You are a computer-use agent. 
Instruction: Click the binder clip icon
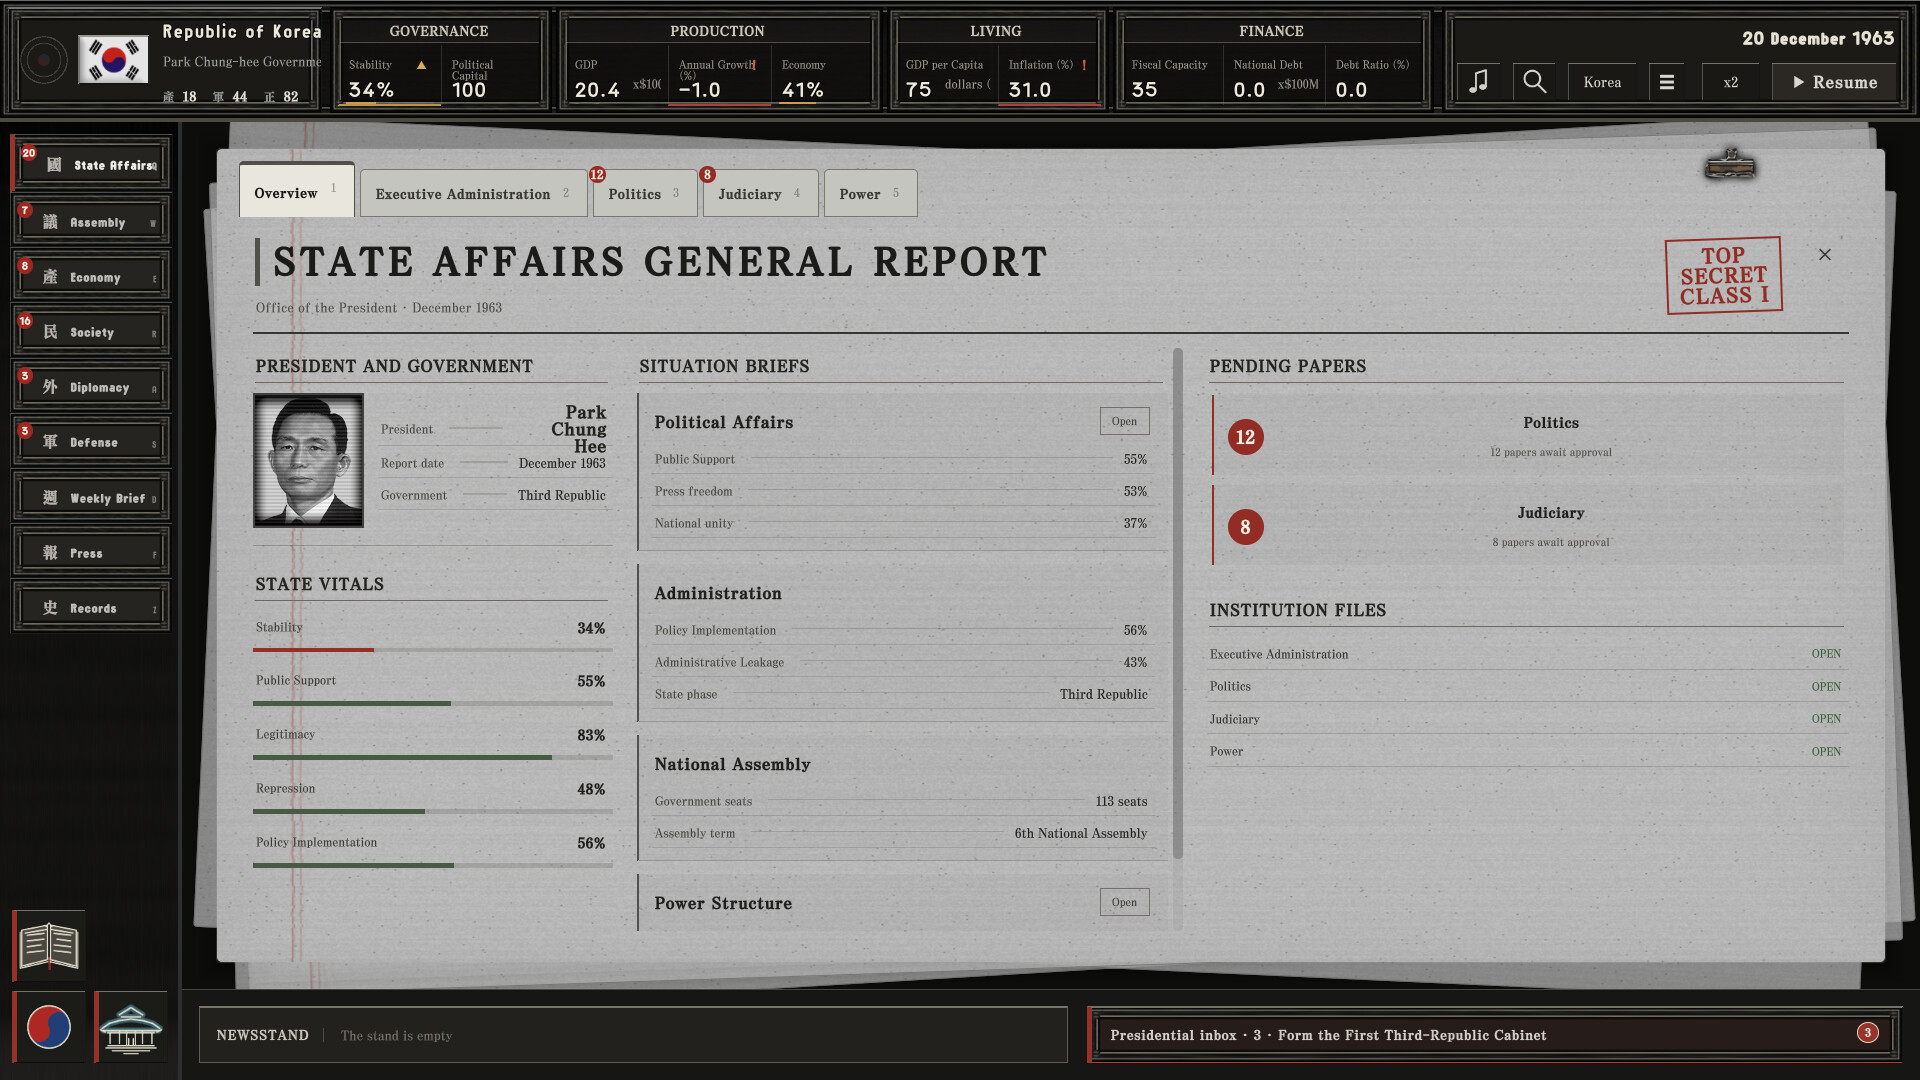coord(1730,165)
